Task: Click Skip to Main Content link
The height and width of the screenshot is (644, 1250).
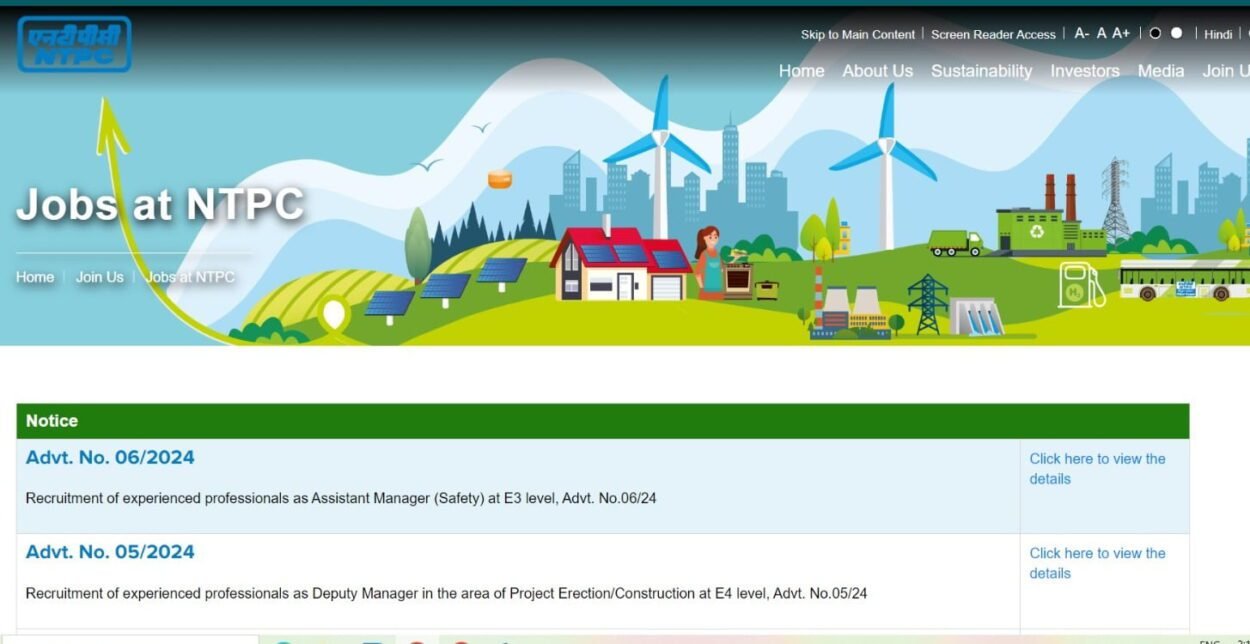Action: [x=857, y=34]
